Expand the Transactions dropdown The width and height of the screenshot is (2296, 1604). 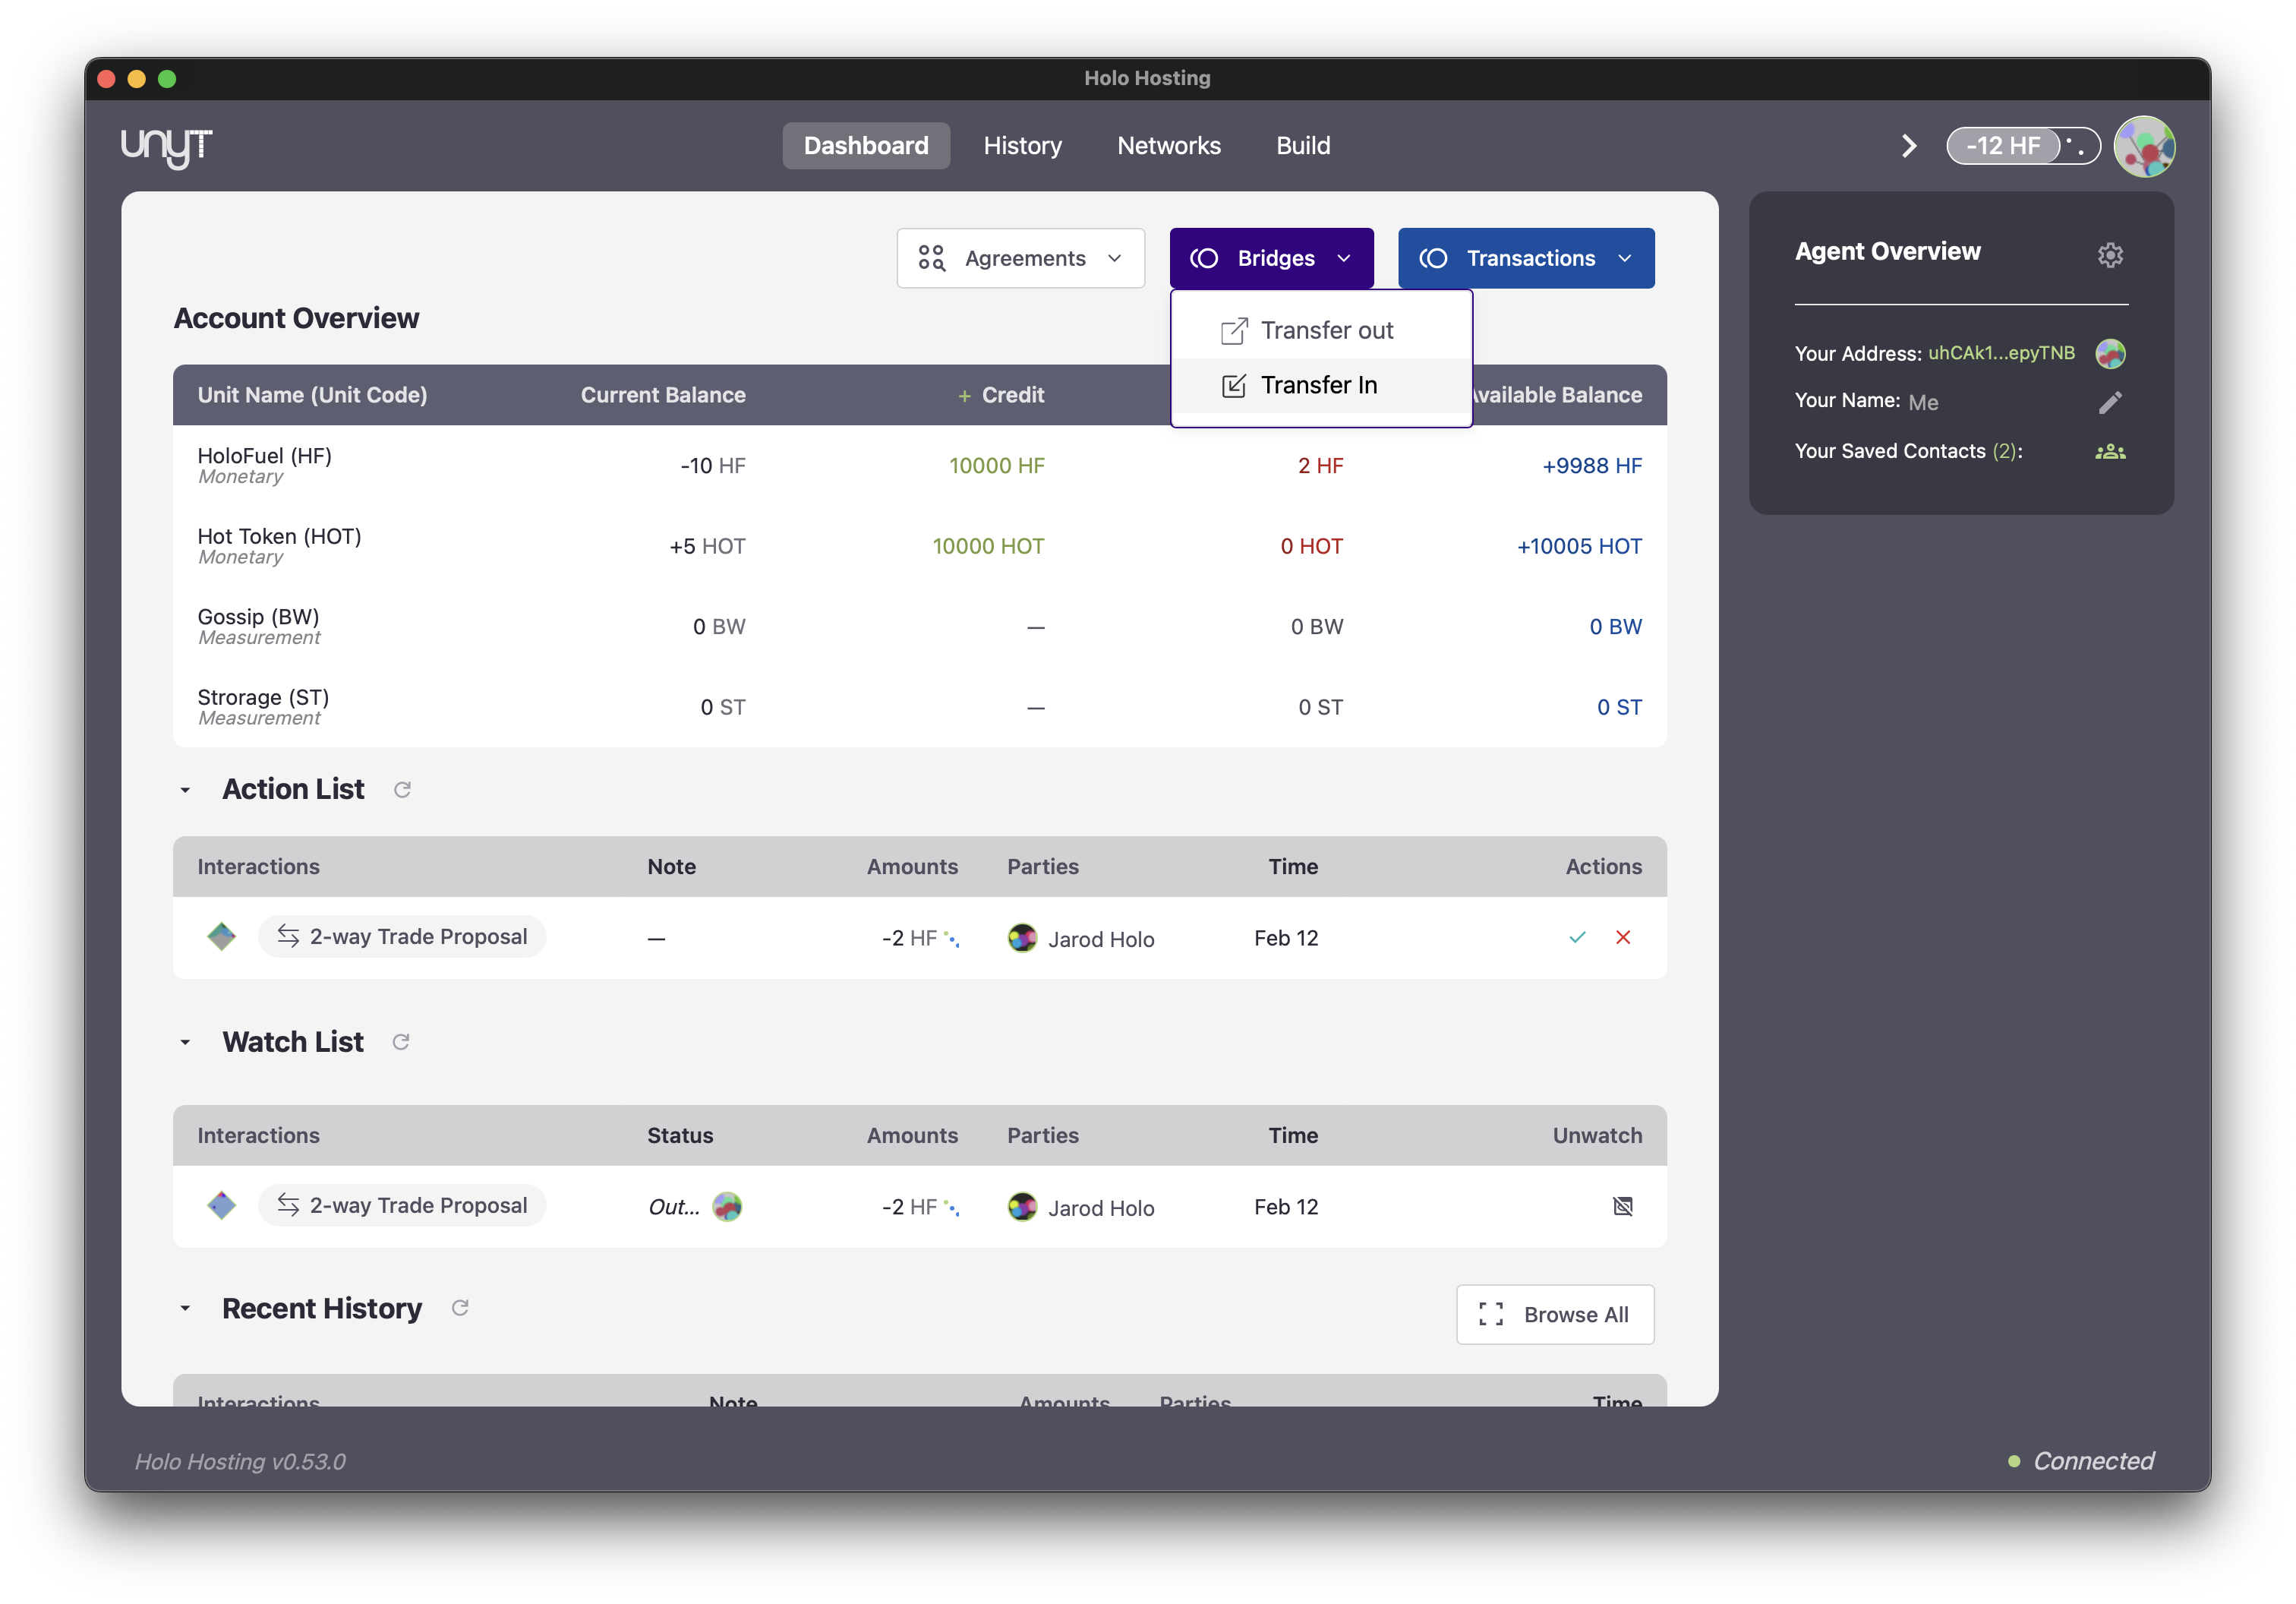tap(1525, 258)
